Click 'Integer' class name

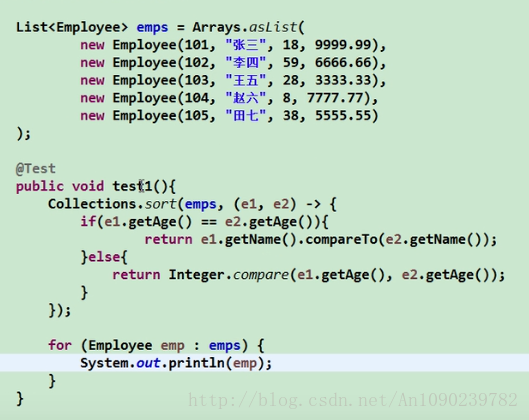coord(196,275)
